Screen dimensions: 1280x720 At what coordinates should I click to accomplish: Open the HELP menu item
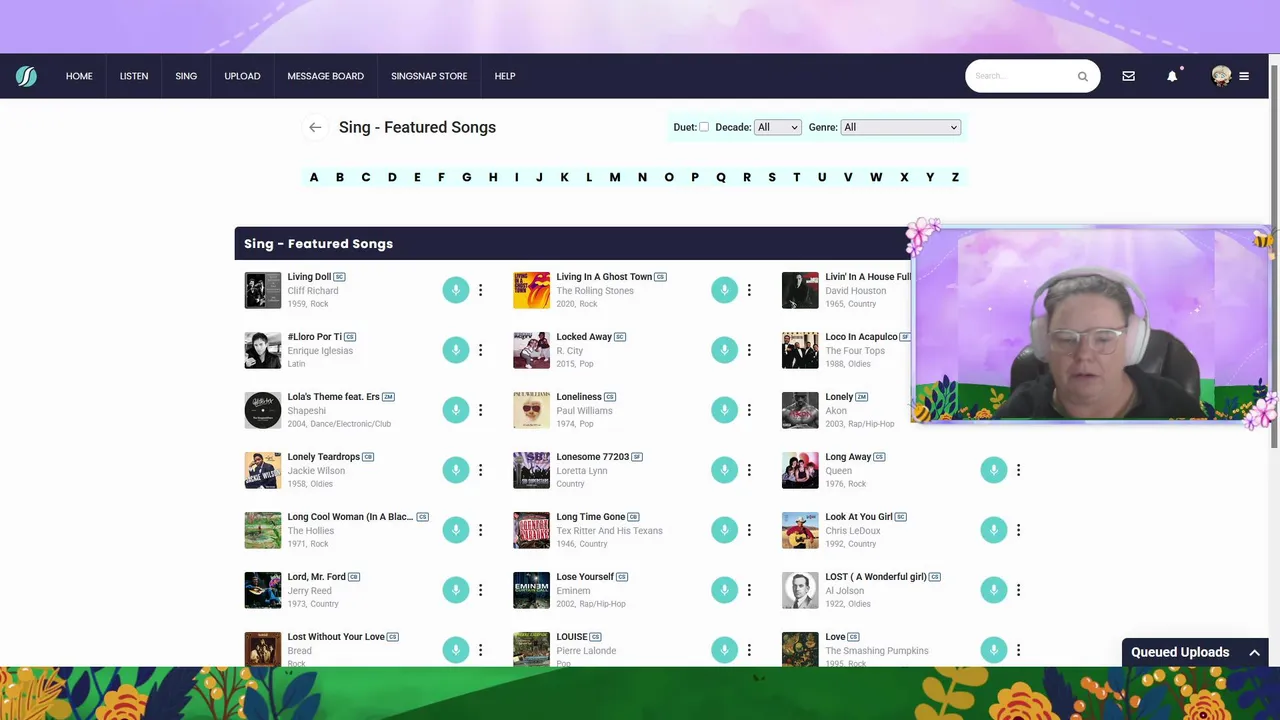coord(504,76)
